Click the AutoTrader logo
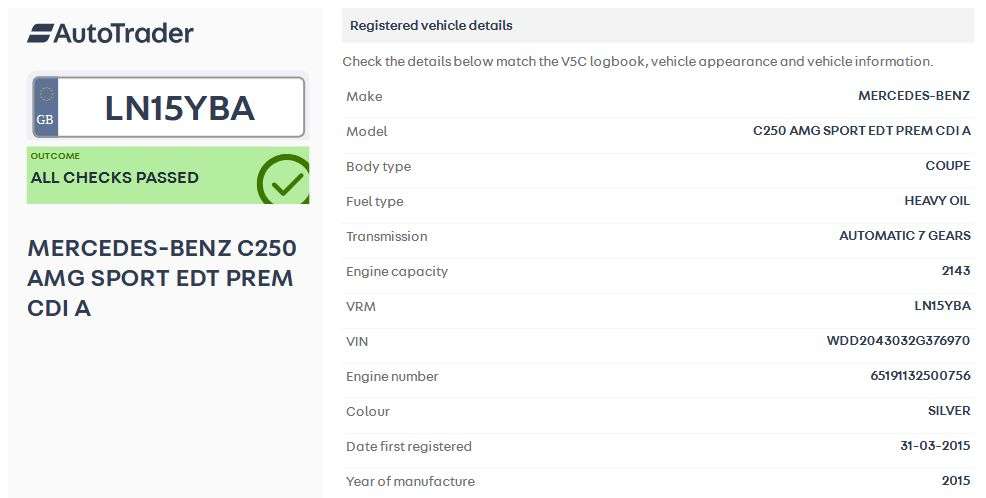Image resolution: width=986 pixels, height=498 pixels. (x=110, y=33)
